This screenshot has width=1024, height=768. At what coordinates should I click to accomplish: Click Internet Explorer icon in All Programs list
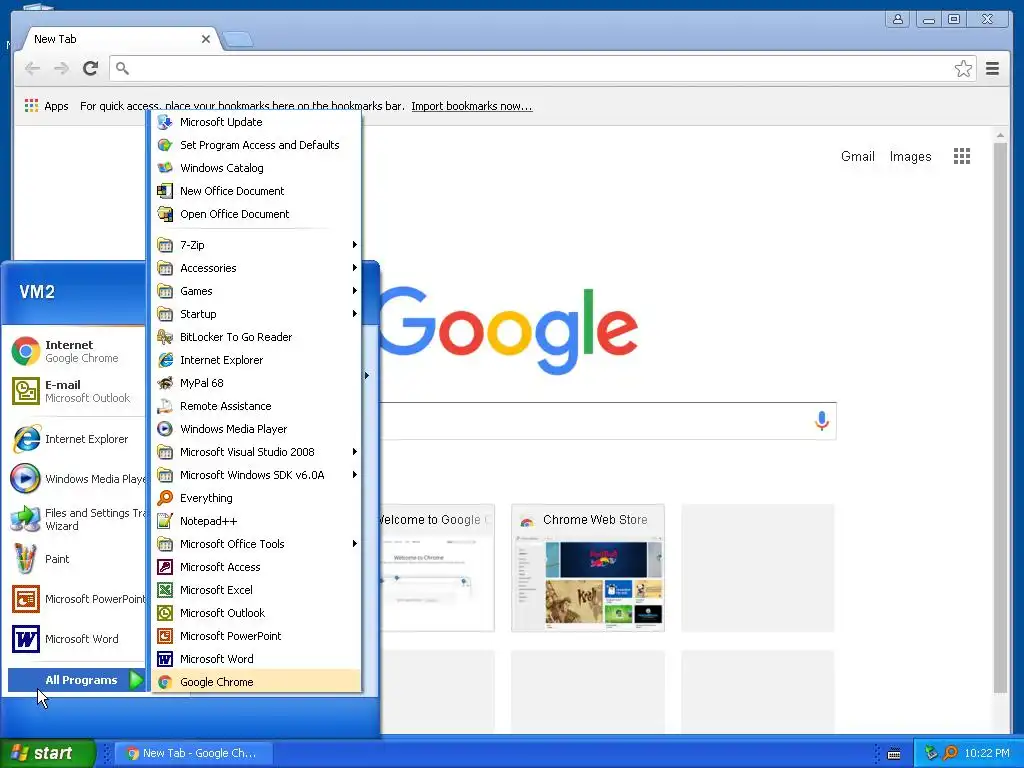coord(165,360)
